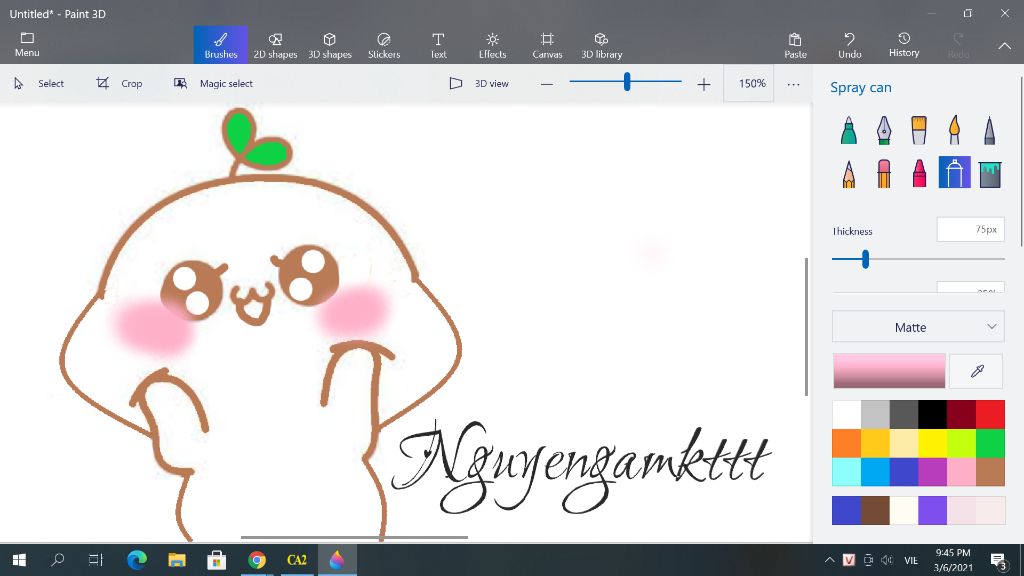The width and height of the screenshot is (1024, 576).
Task: Select the Crayon brush
Action: [x=919, y=173]
